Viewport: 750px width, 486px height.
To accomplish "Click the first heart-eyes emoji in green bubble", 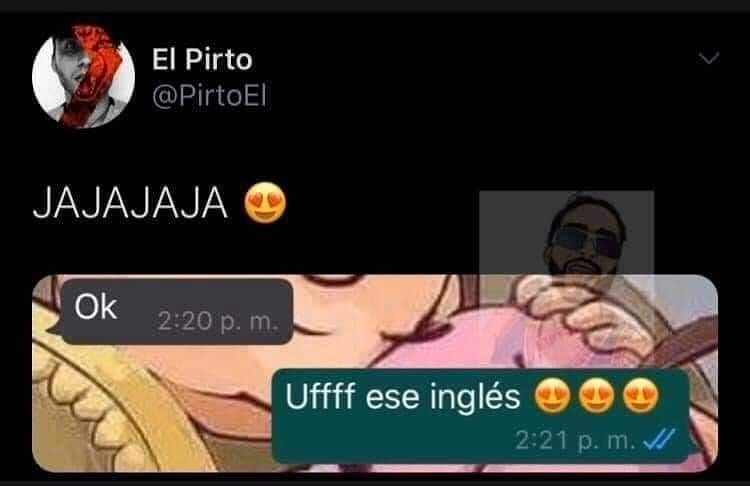I will coord(552,396).
